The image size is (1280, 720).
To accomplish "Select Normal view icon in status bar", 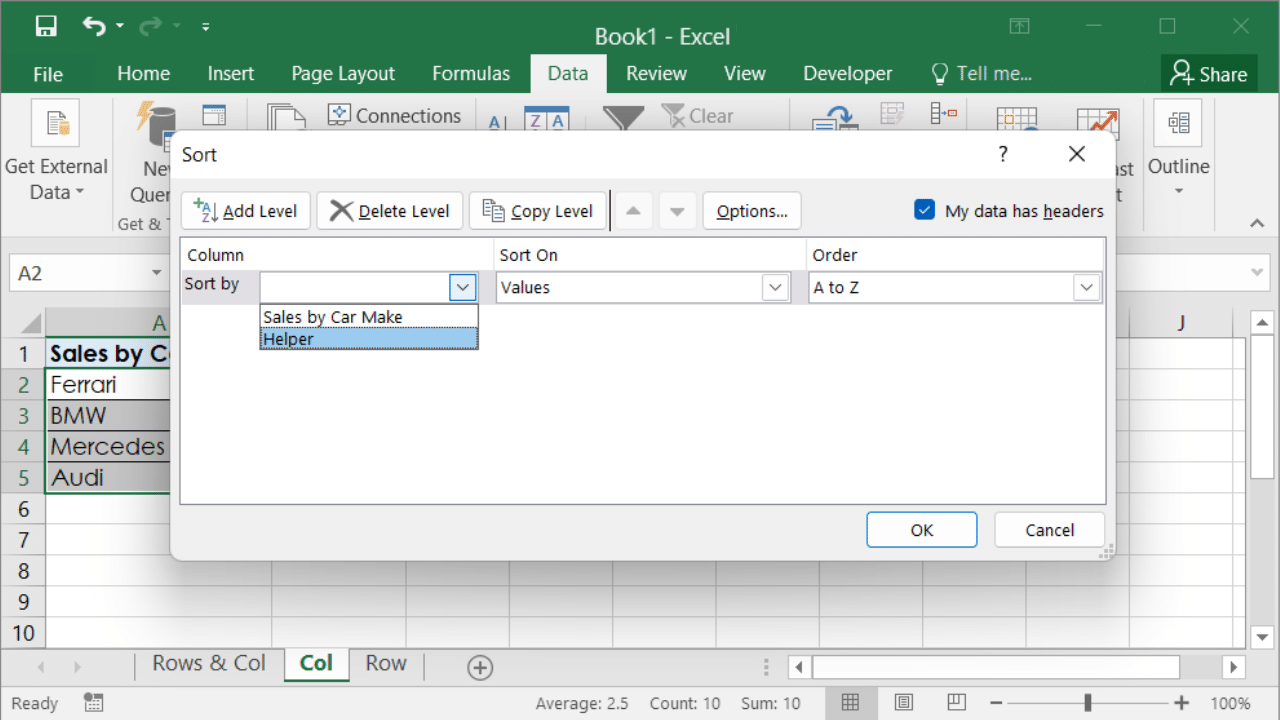I will pyautogui.click(x=850, y=702).
